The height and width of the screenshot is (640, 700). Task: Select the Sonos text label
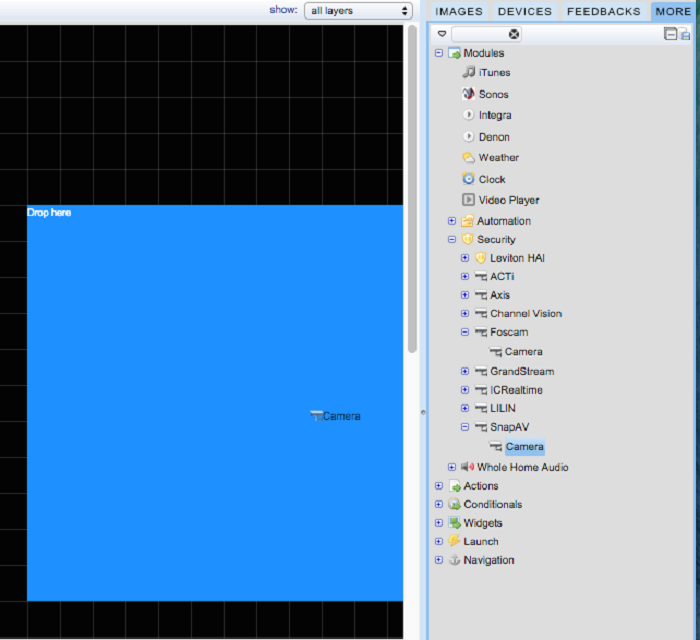[494, 94]
